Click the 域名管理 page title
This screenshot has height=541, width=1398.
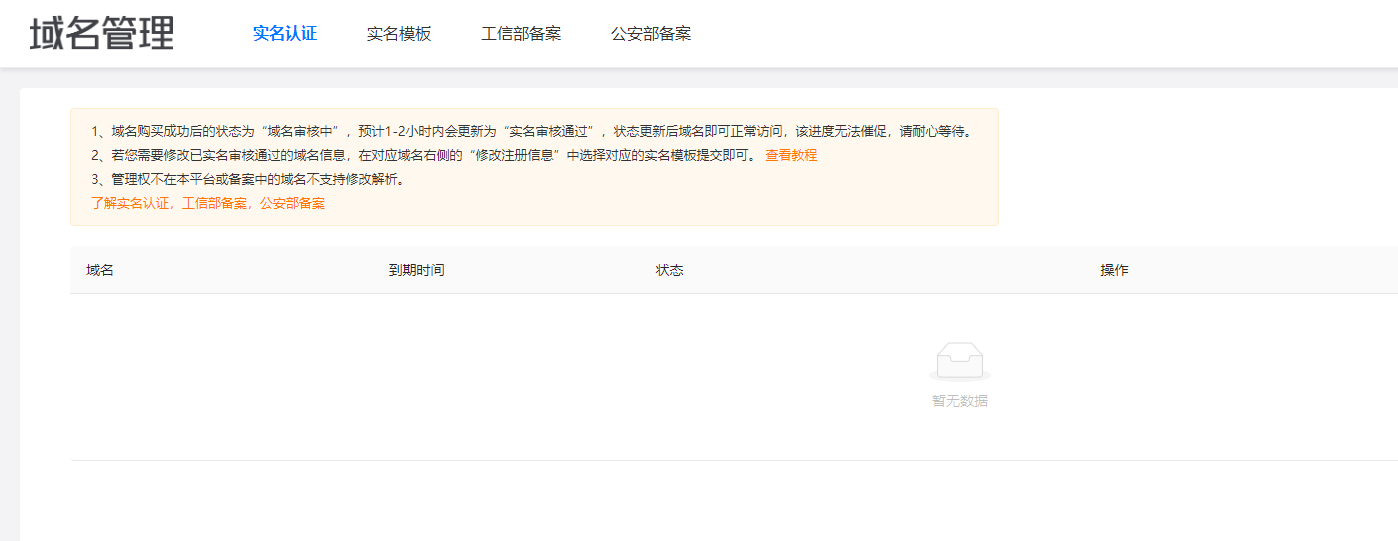(x=102, y=33)
